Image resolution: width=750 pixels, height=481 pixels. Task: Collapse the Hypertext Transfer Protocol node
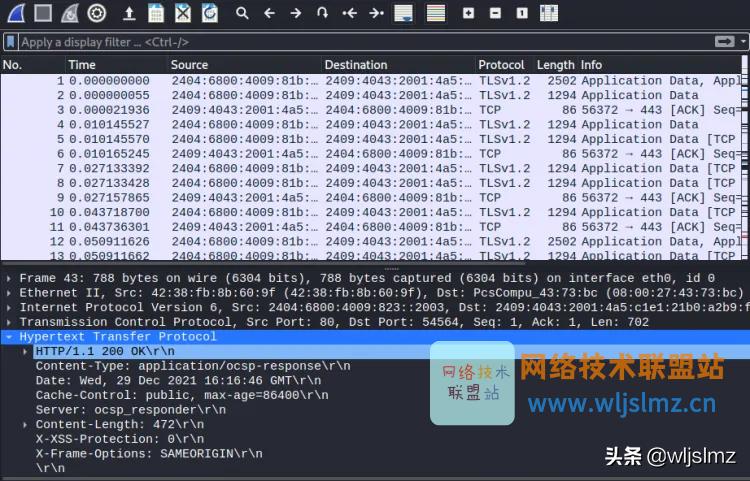pos(9,337)
